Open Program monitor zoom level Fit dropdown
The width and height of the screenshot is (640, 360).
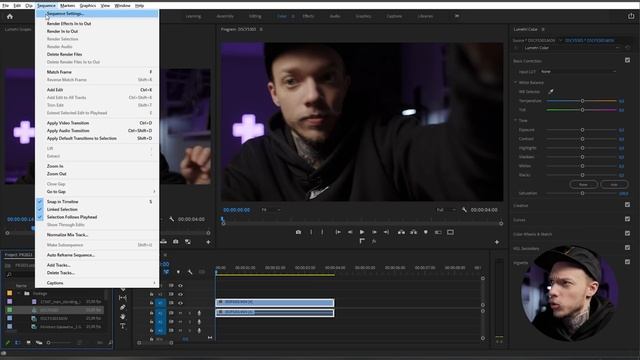(x=270, y=210)
